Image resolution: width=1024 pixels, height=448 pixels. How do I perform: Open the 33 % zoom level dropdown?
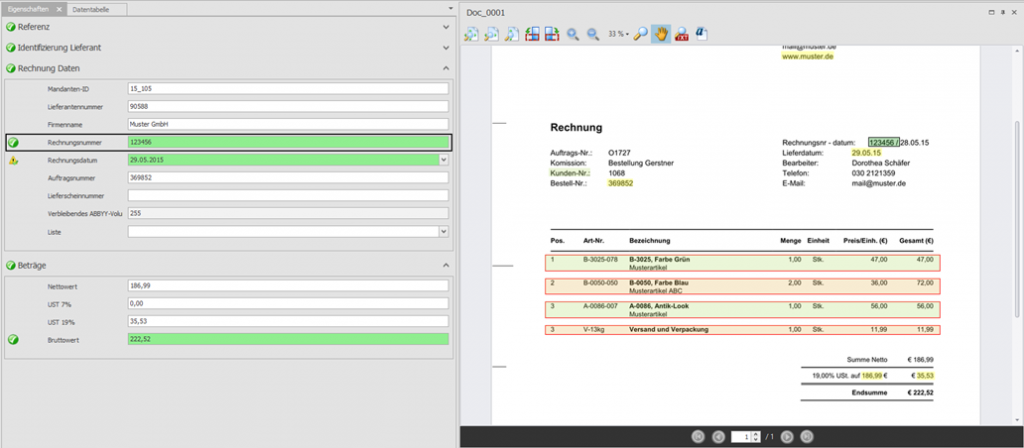(618, 34)
